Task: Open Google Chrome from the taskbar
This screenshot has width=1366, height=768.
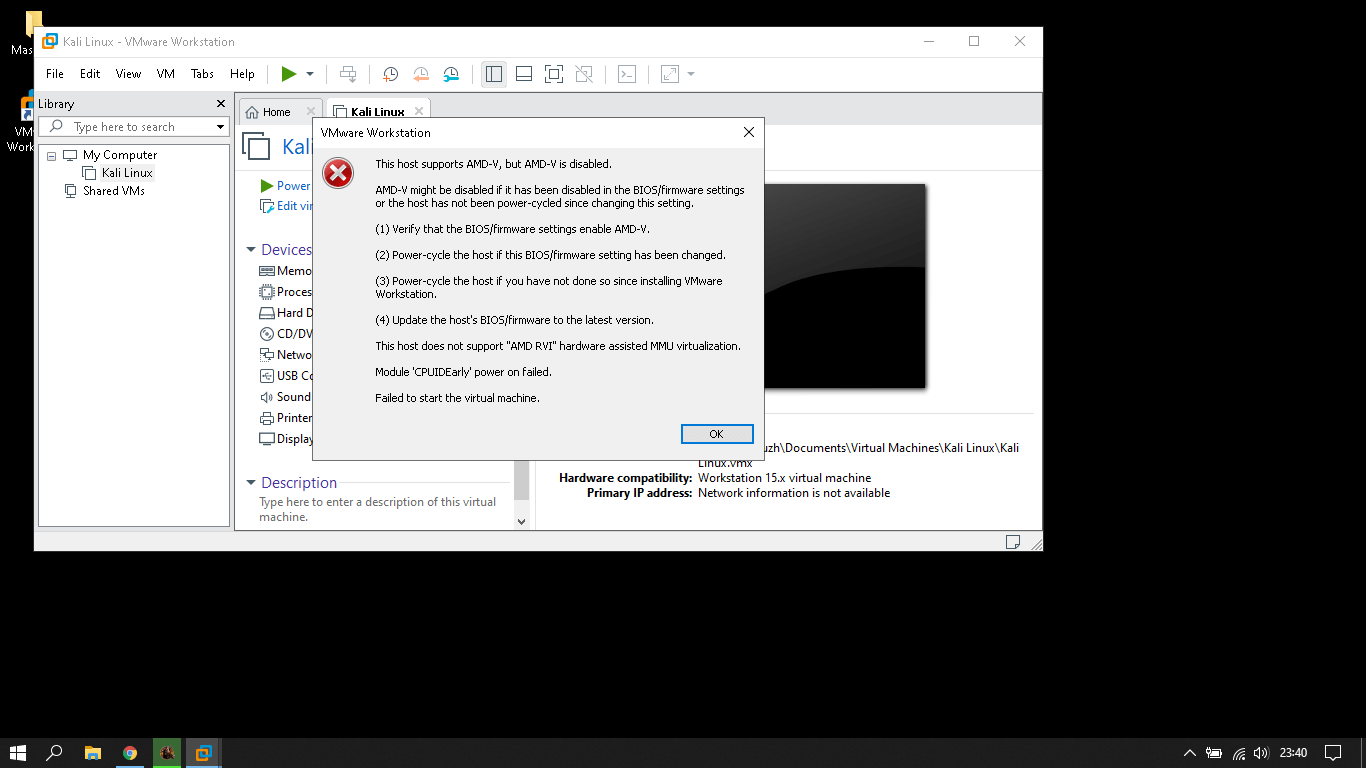Action: click(130, 753)
